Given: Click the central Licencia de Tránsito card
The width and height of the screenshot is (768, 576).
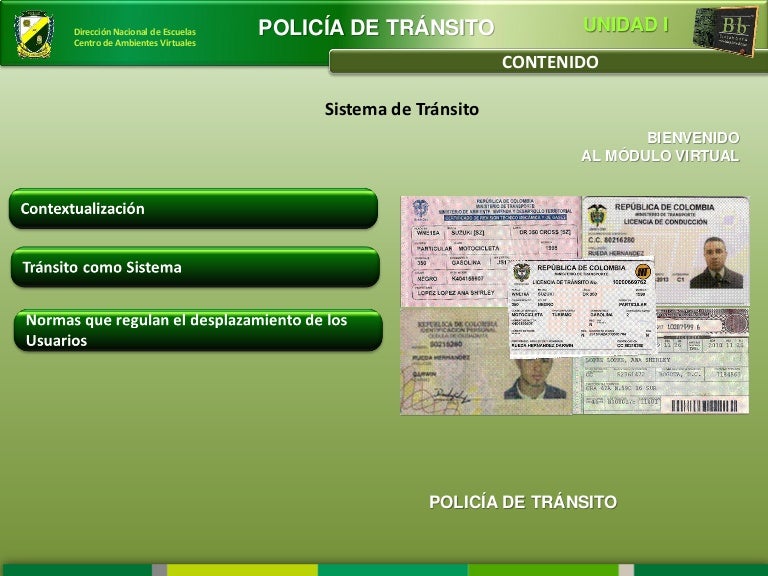Looking at the screenshot, I should 582,309.
